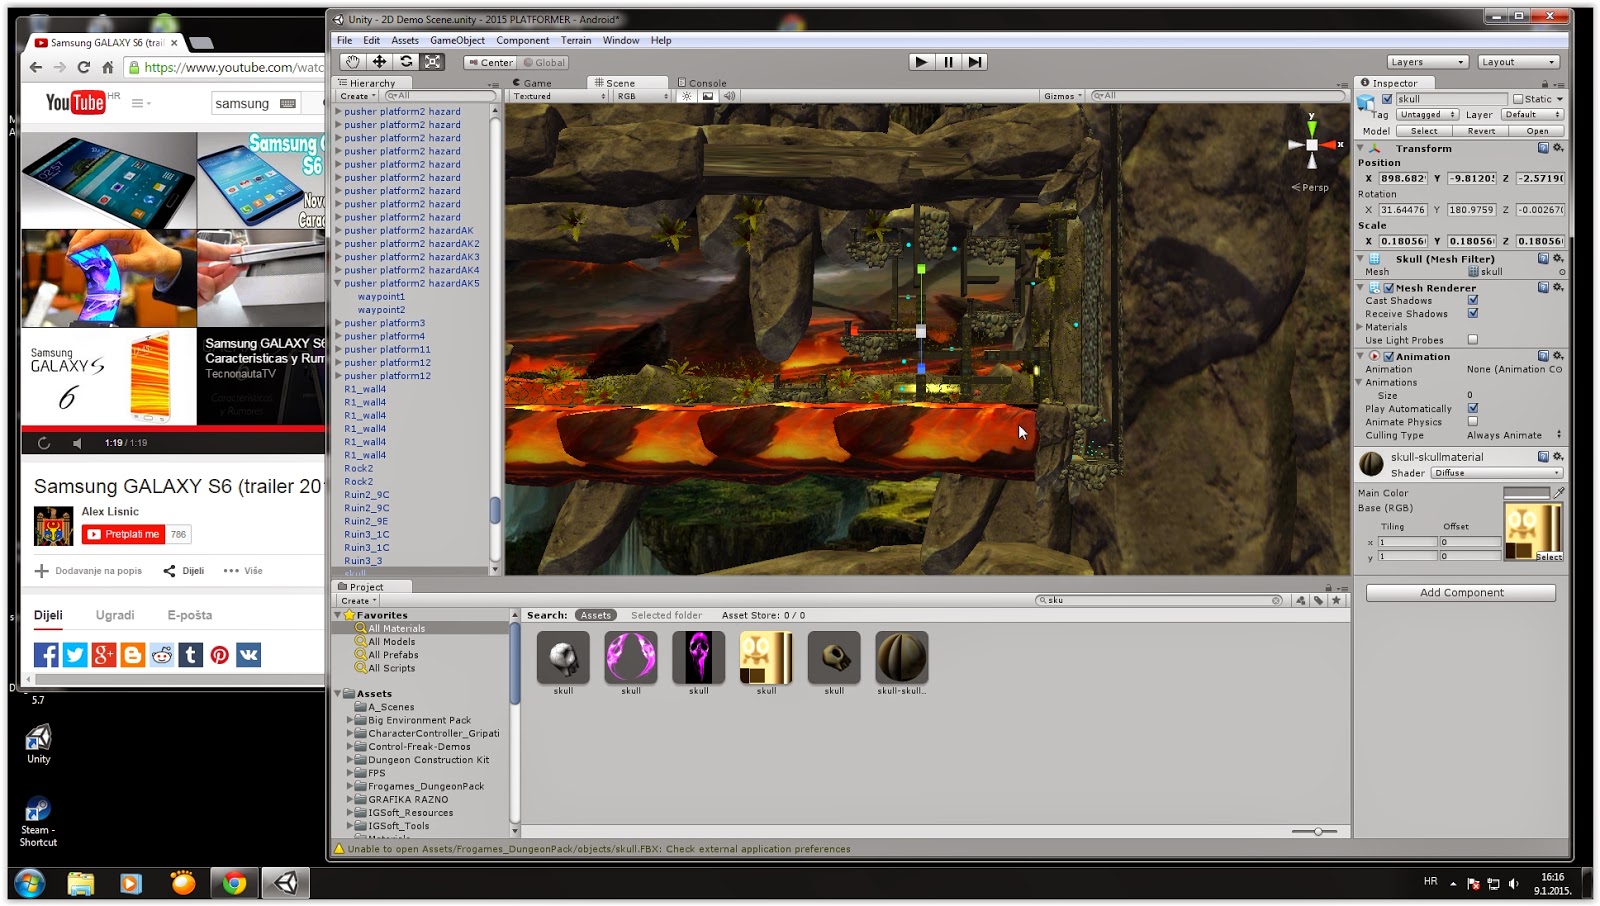Screen dimensions: 1600x906
Task: Enable the Static checkbox in Inspector
Action: 1518,99
